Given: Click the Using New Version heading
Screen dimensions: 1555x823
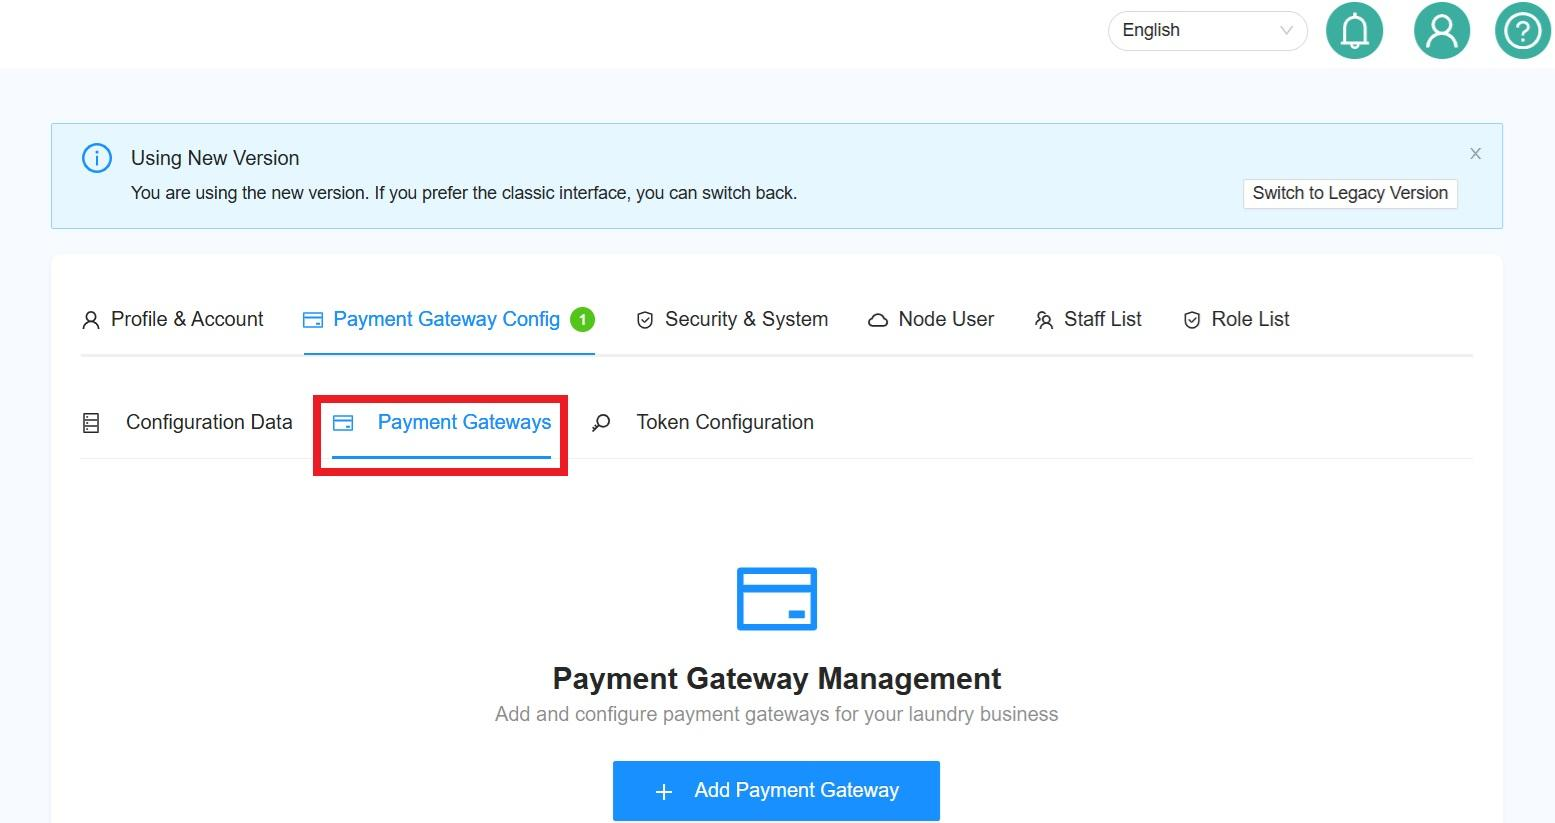Looking at the screenshot, I should (215, 158).
